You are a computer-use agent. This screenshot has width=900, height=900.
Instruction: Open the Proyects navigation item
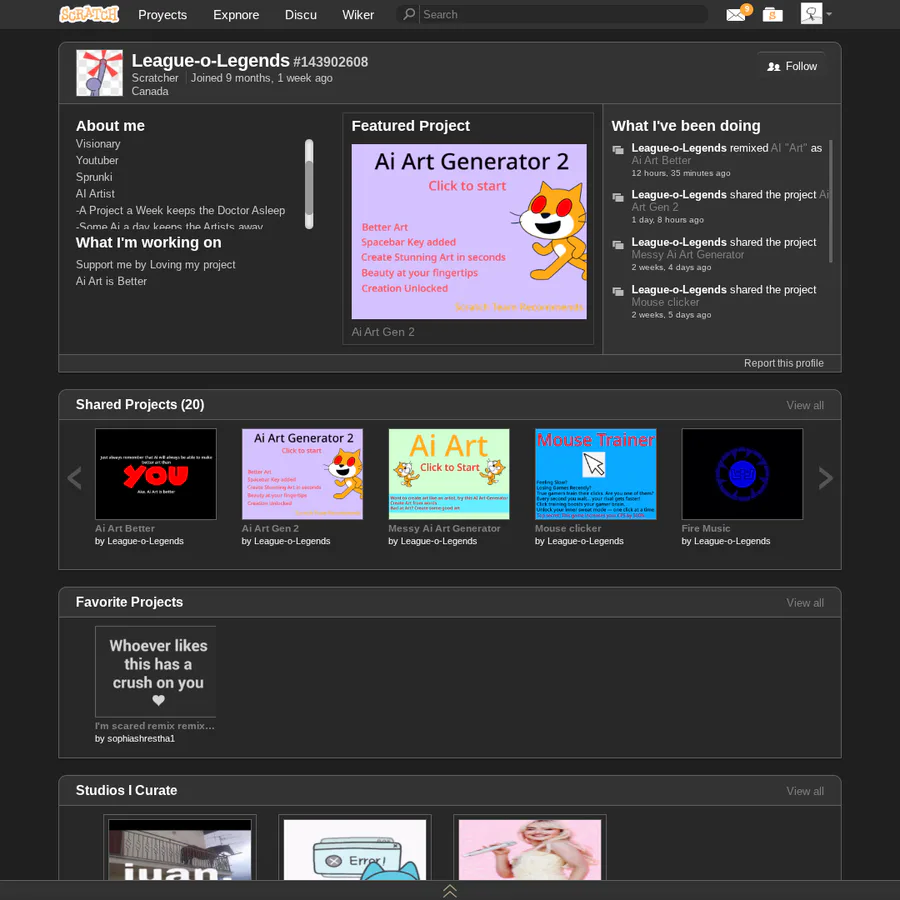(x=162, y=15)
